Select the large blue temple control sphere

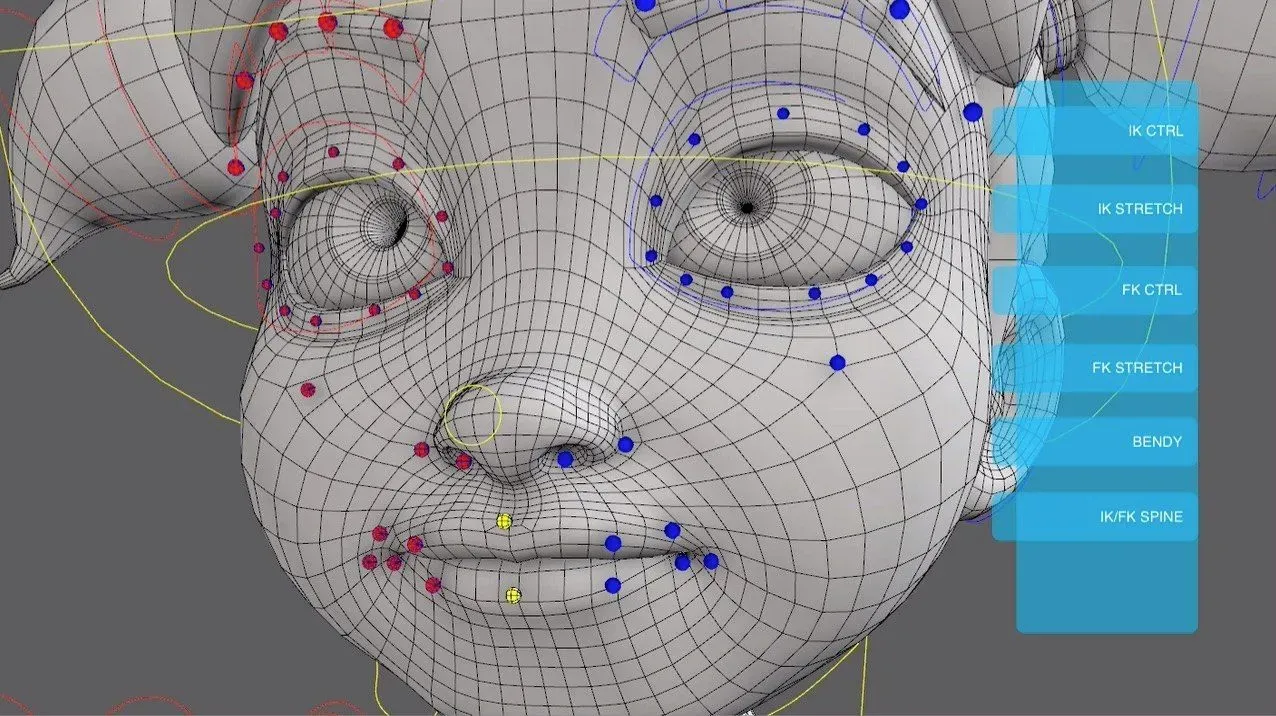point(973,113)
